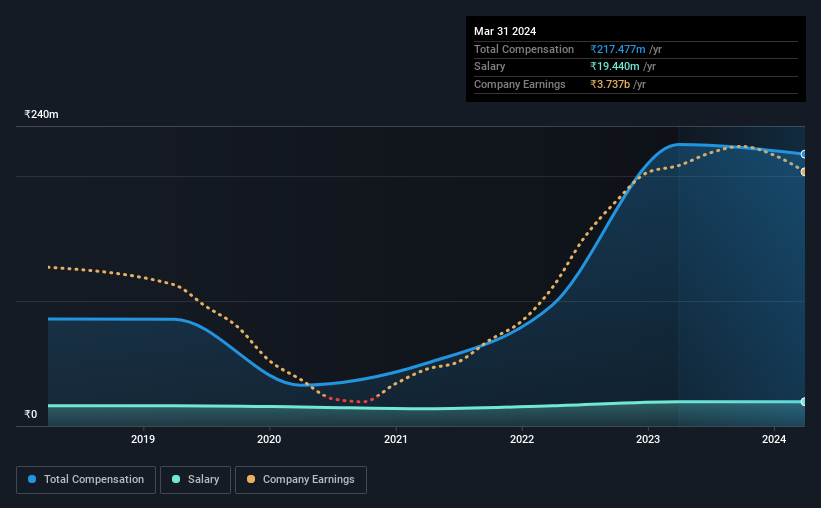Click the ₹3.737b company earnings value

point(610,84)
